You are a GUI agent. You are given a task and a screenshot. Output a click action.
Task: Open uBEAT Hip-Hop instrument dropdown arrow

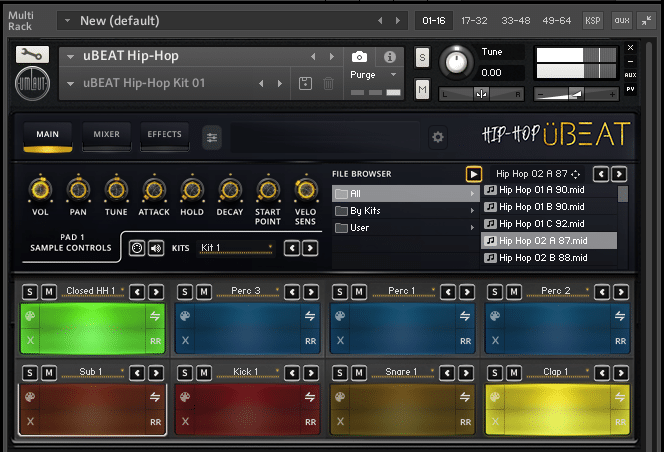[70, 56]
